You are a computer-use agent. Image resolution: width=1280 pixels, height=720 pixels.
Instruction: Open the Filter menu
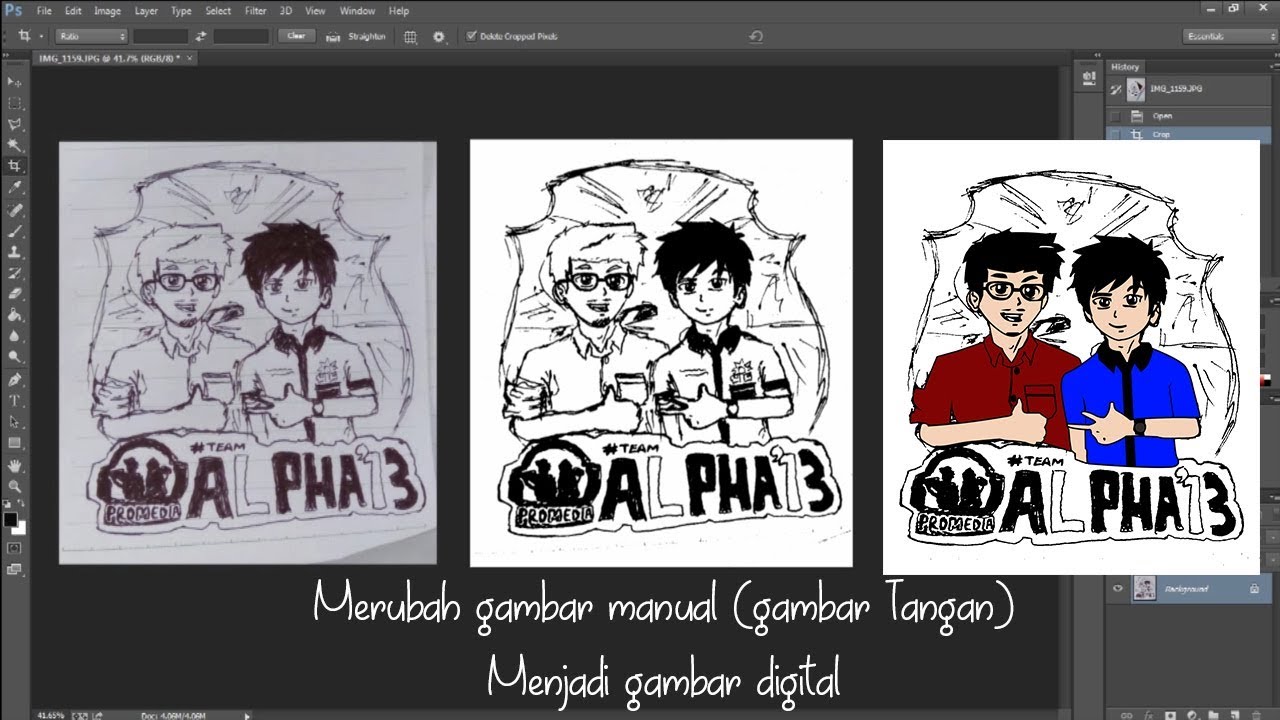point(255,11)
